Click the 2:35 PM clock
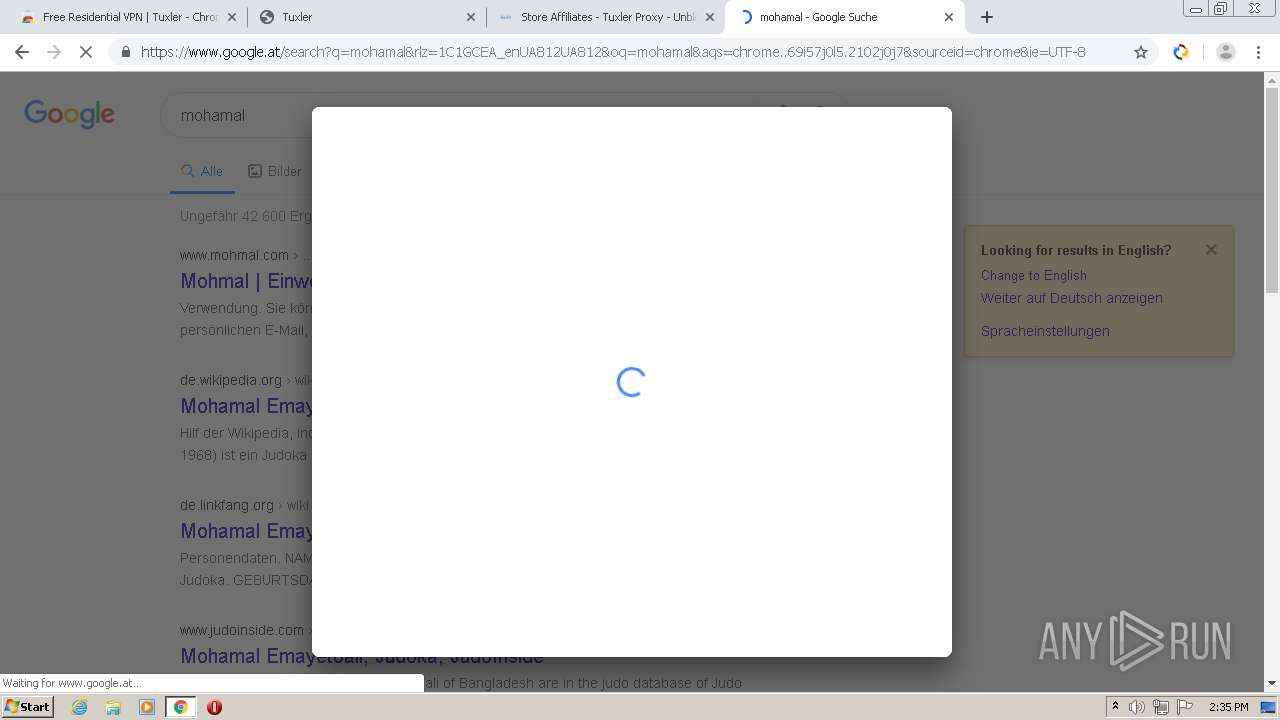The width and height of the screenshot is (1280, 720). (x=1229, y=707)
